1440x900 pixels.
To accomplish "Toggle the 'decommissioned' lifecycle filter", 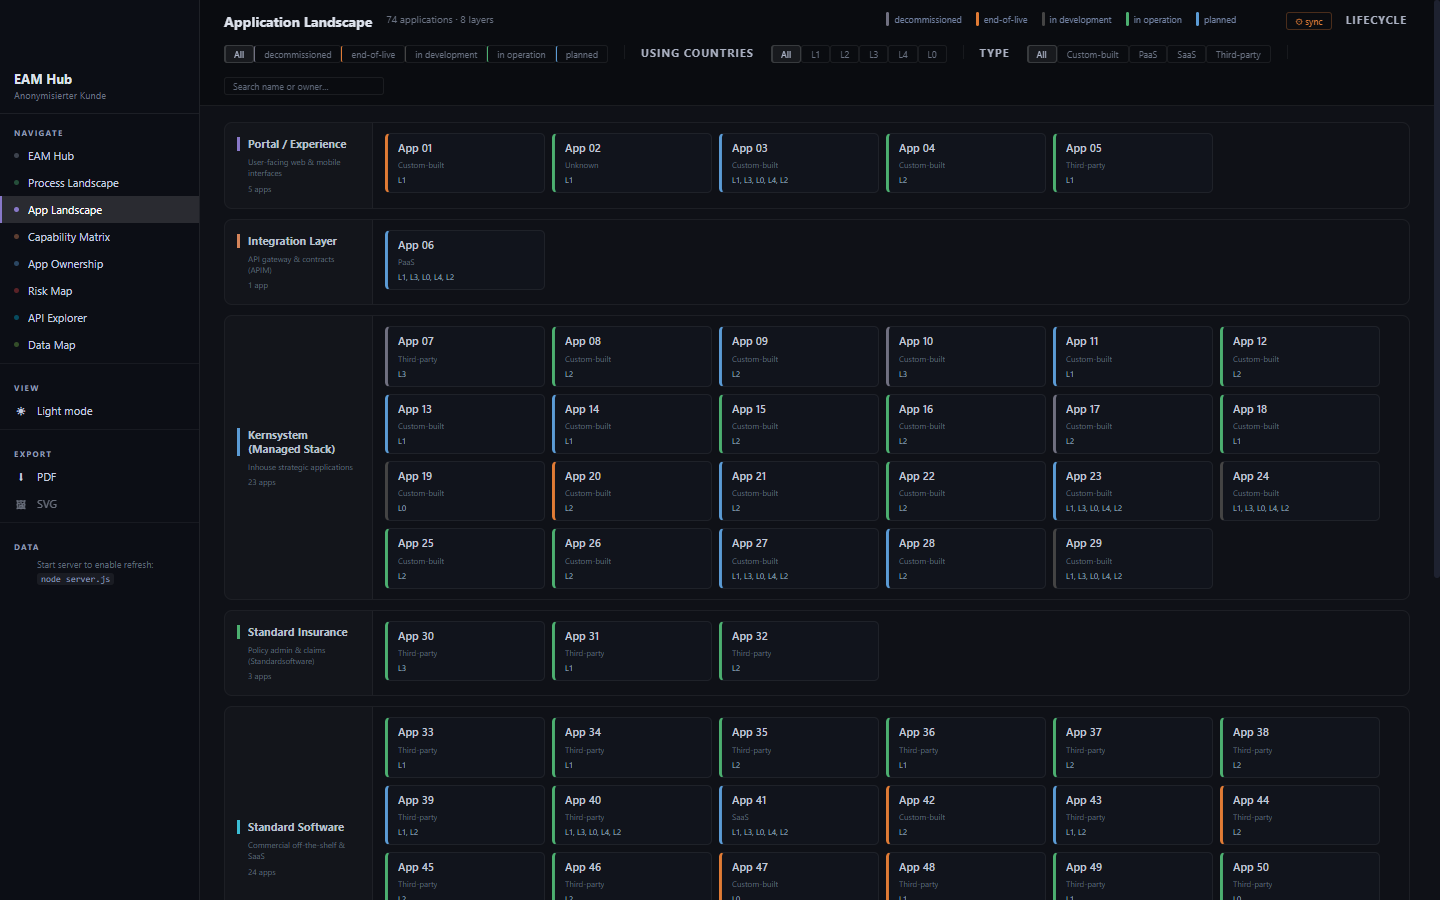I will tap(297, 55).
